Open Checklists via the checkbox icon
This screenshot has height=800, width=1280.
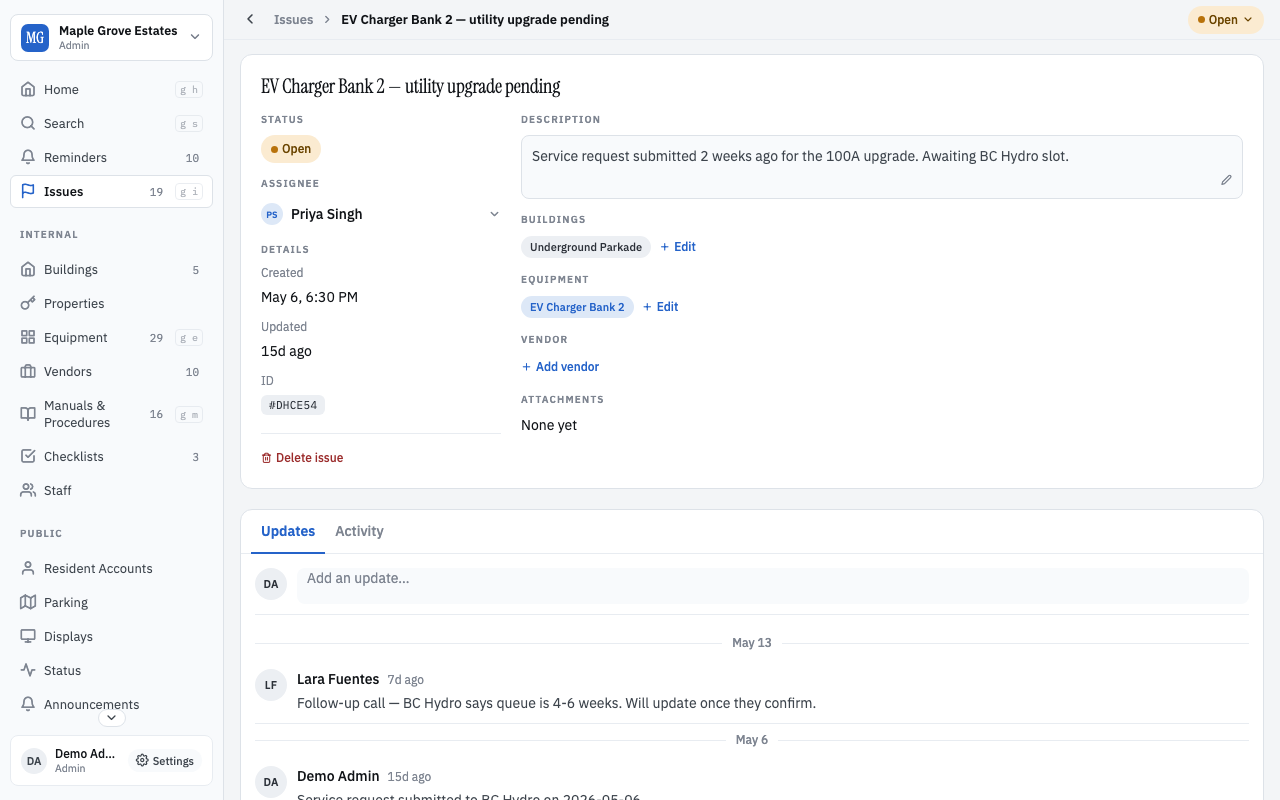28,456
